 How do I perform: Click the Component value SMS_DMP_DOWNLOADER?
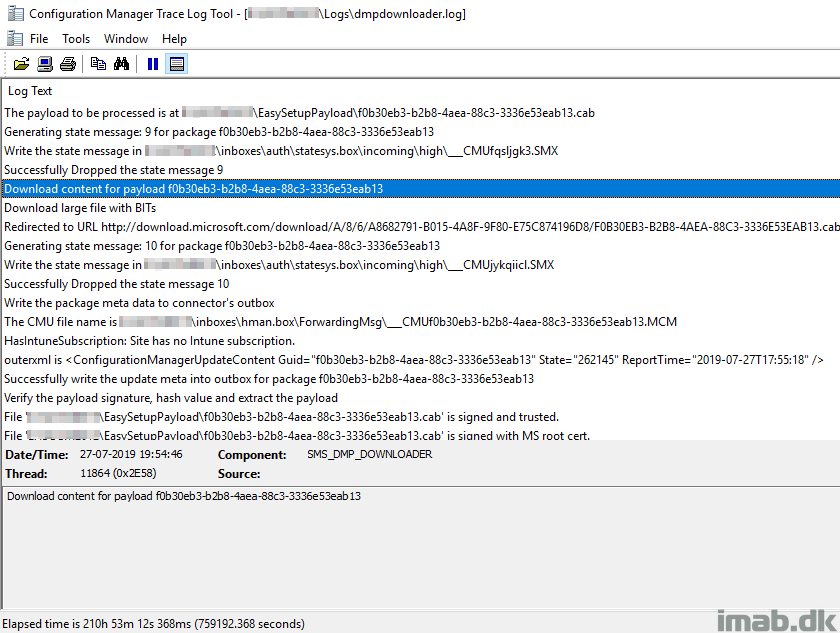(x=370, y=455)
